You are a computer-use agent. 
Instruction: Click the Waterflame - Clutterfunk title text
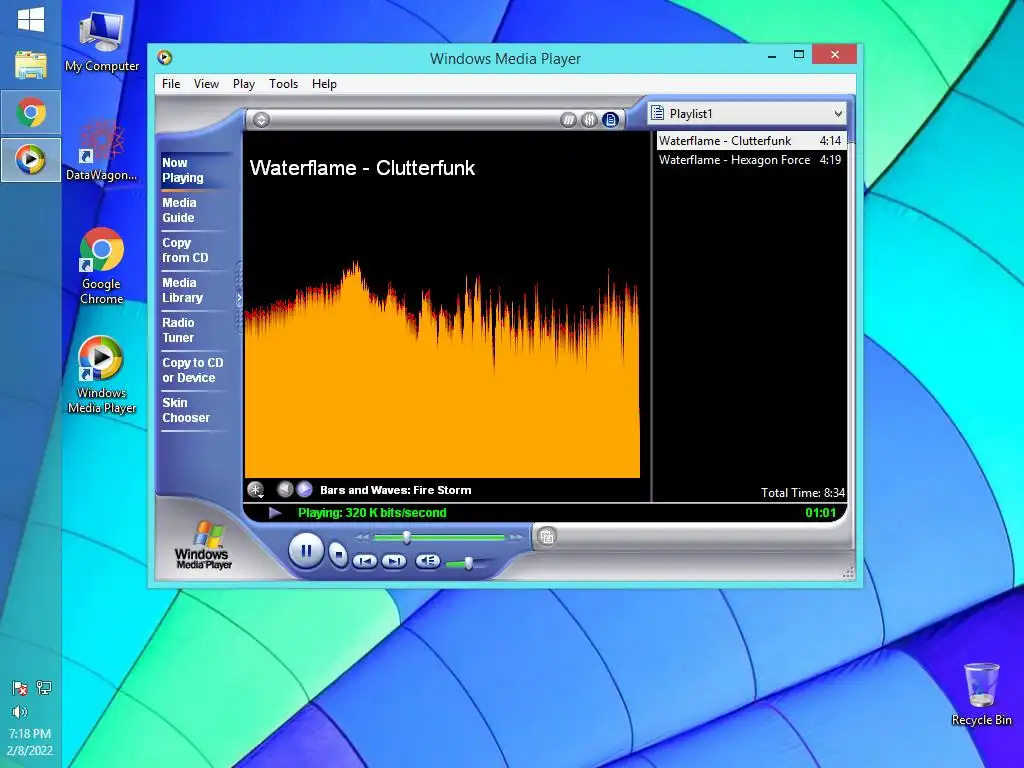362,168
